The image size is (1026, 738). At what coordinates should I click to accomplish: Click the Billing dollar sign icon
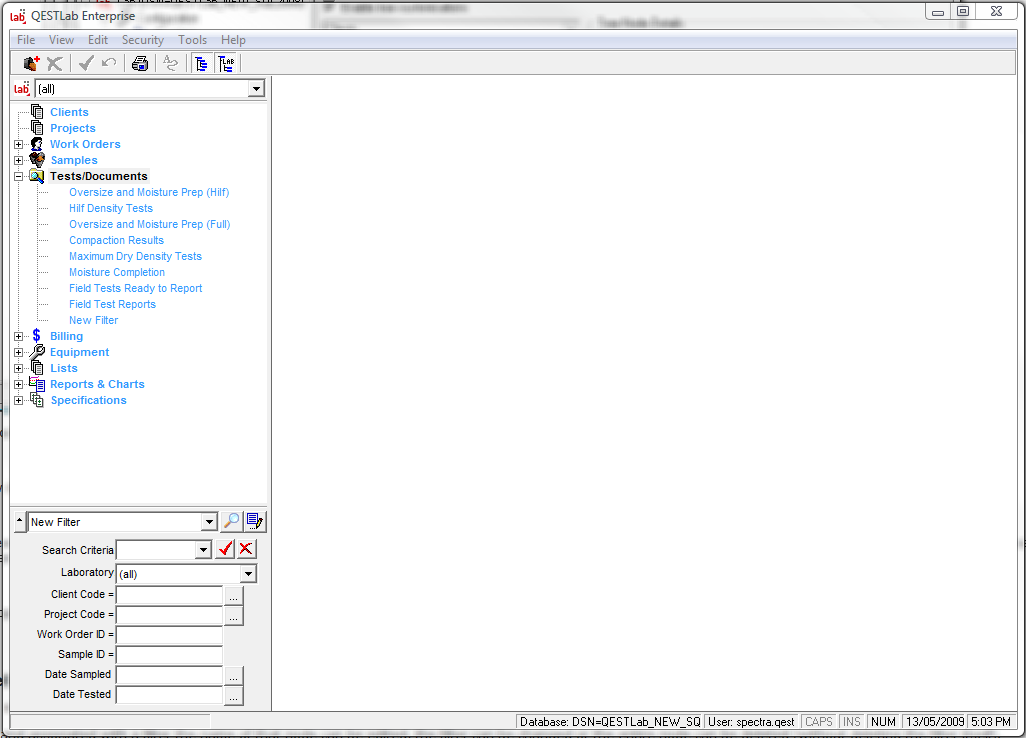[37, 336]
